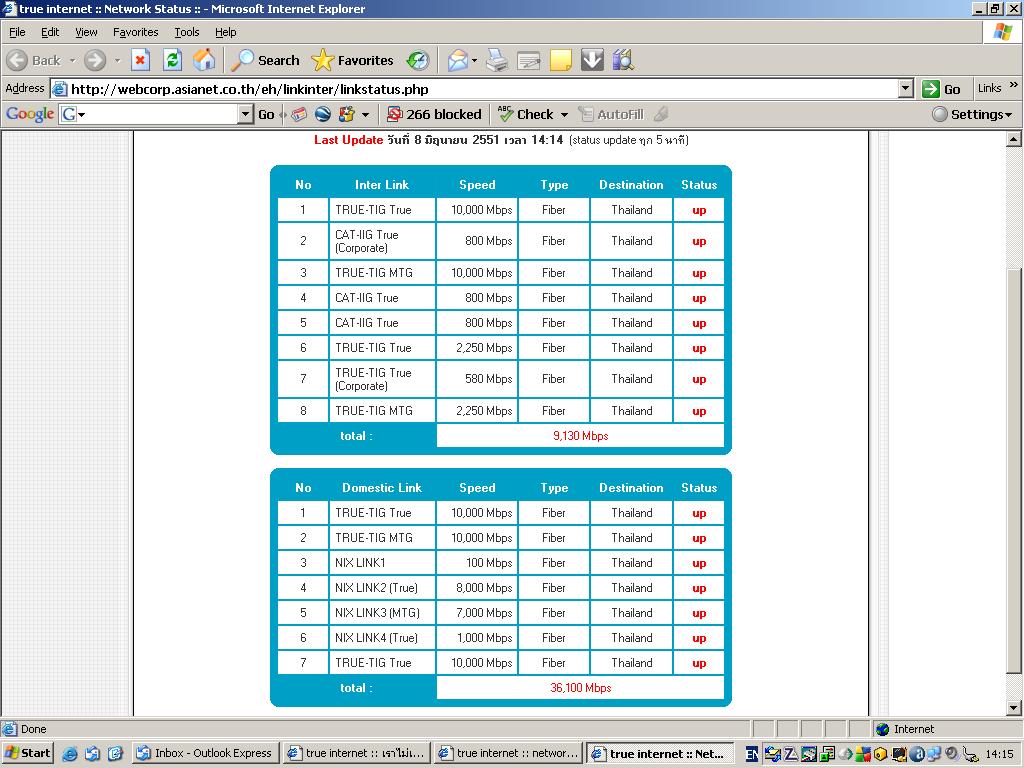Click the system tray clock 14:15
Viewport: 1024px width, 768px height.
(999, 754)
